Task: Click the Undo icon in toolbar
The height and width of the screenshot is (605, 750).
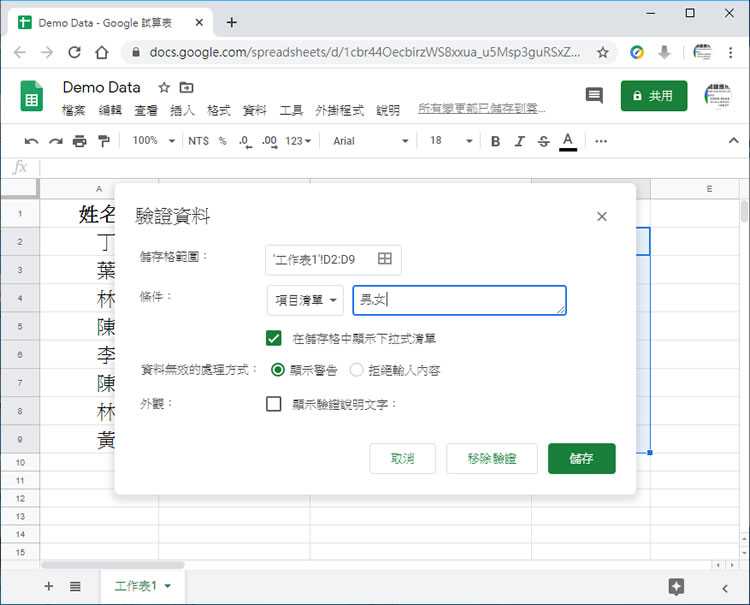Action: point(31,141)
